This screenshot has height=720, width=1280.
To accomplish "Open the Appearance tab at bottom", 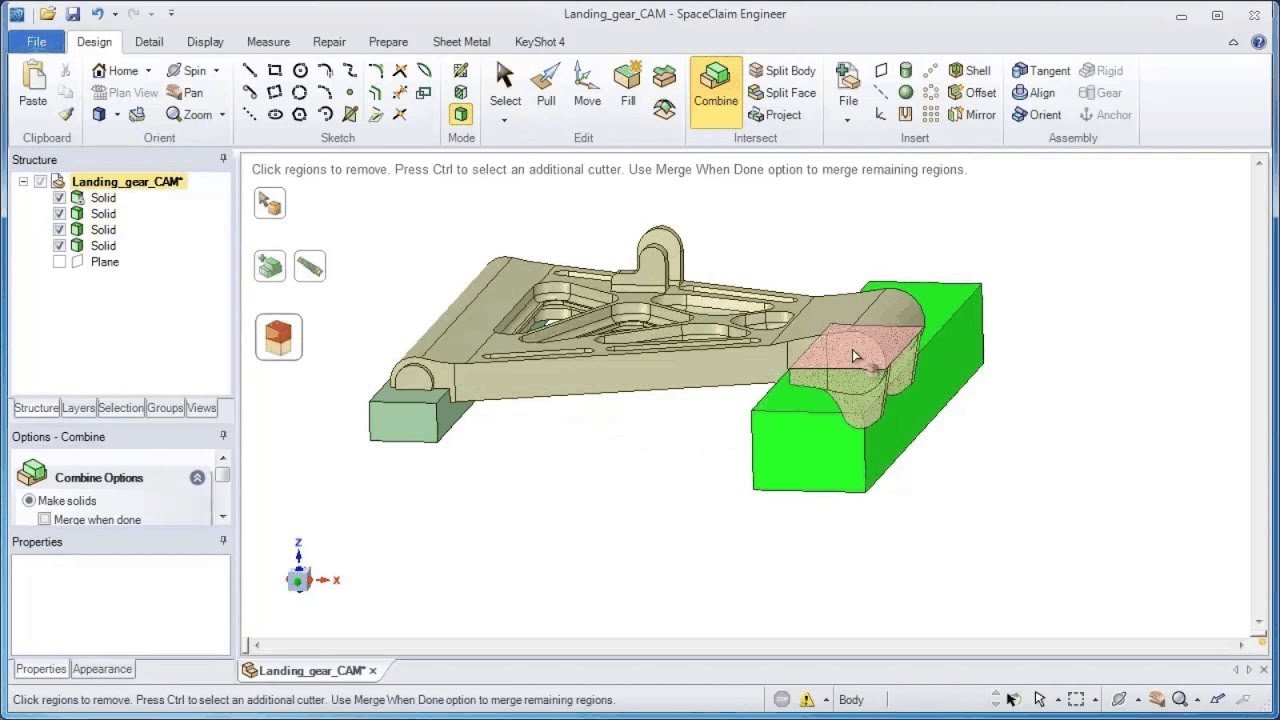I will (x=102, y=669).
